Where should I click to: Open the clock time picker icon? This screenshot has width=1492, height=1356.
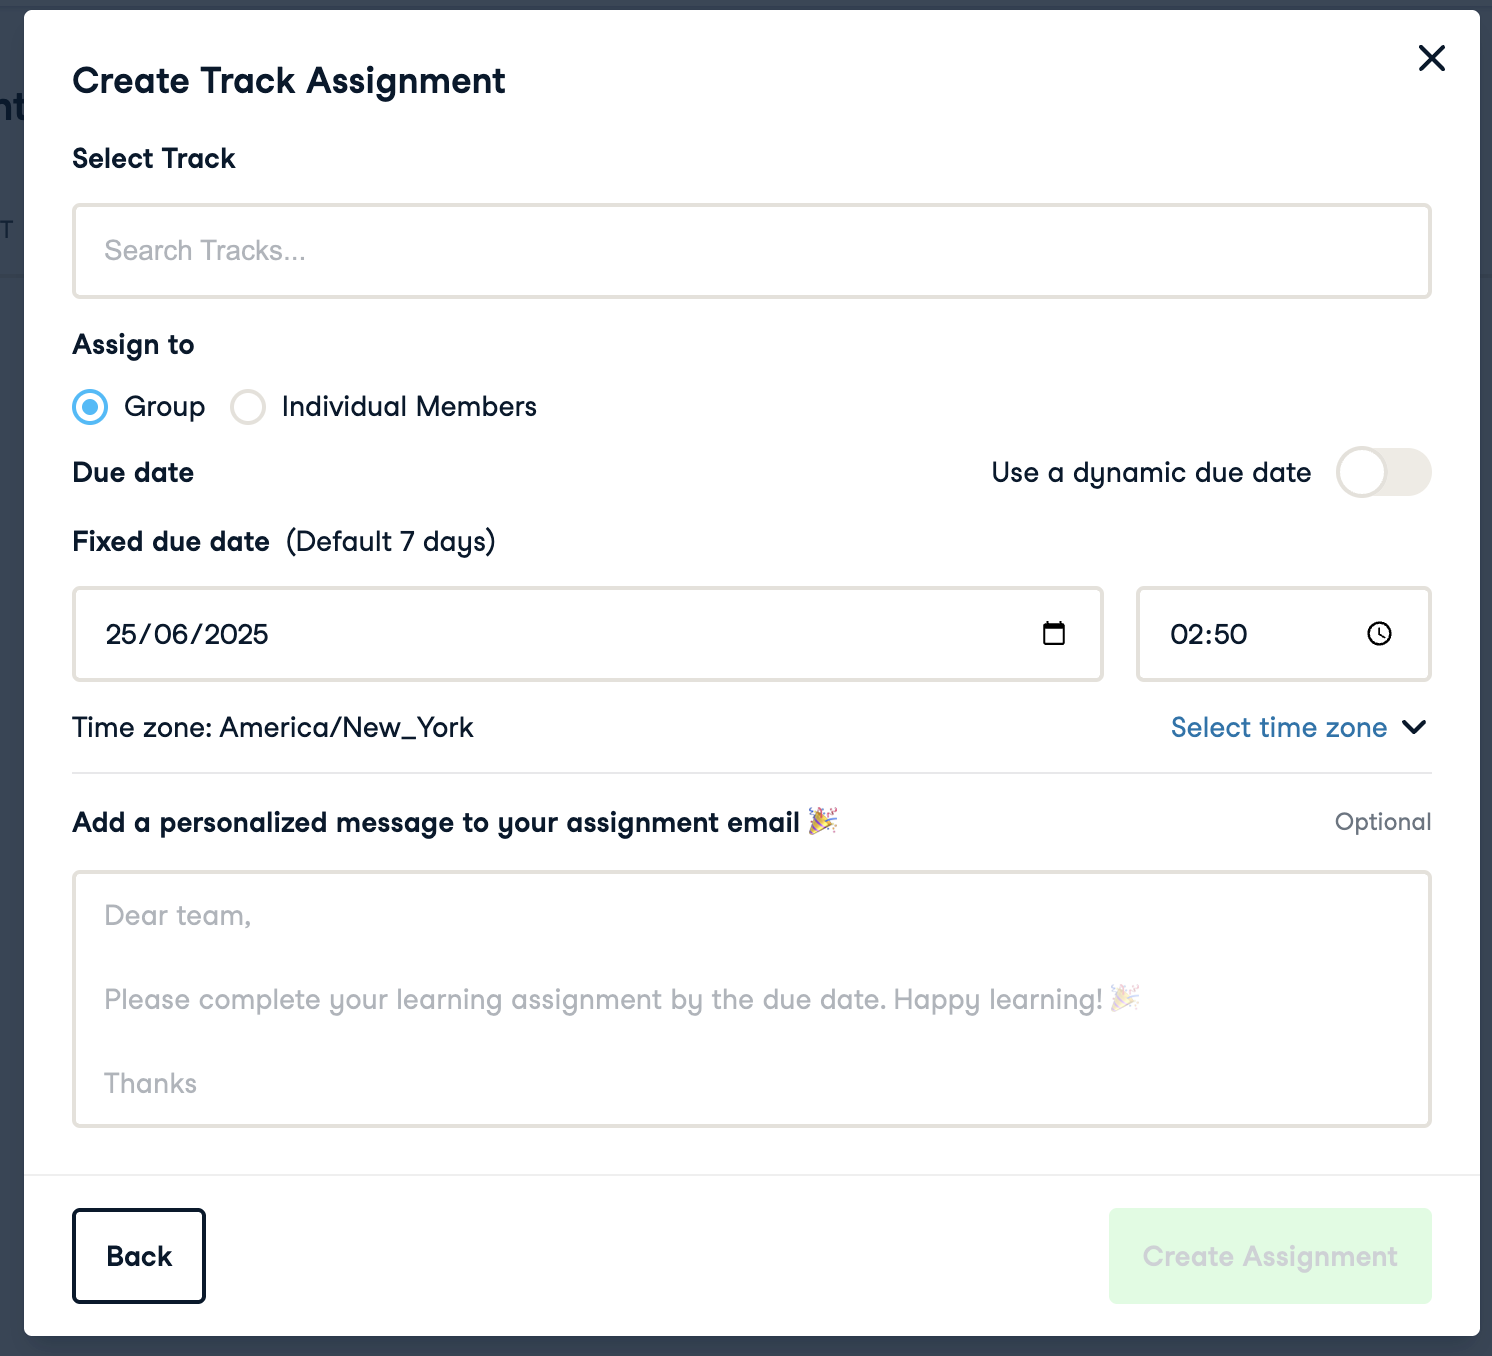pos(1379,634)
